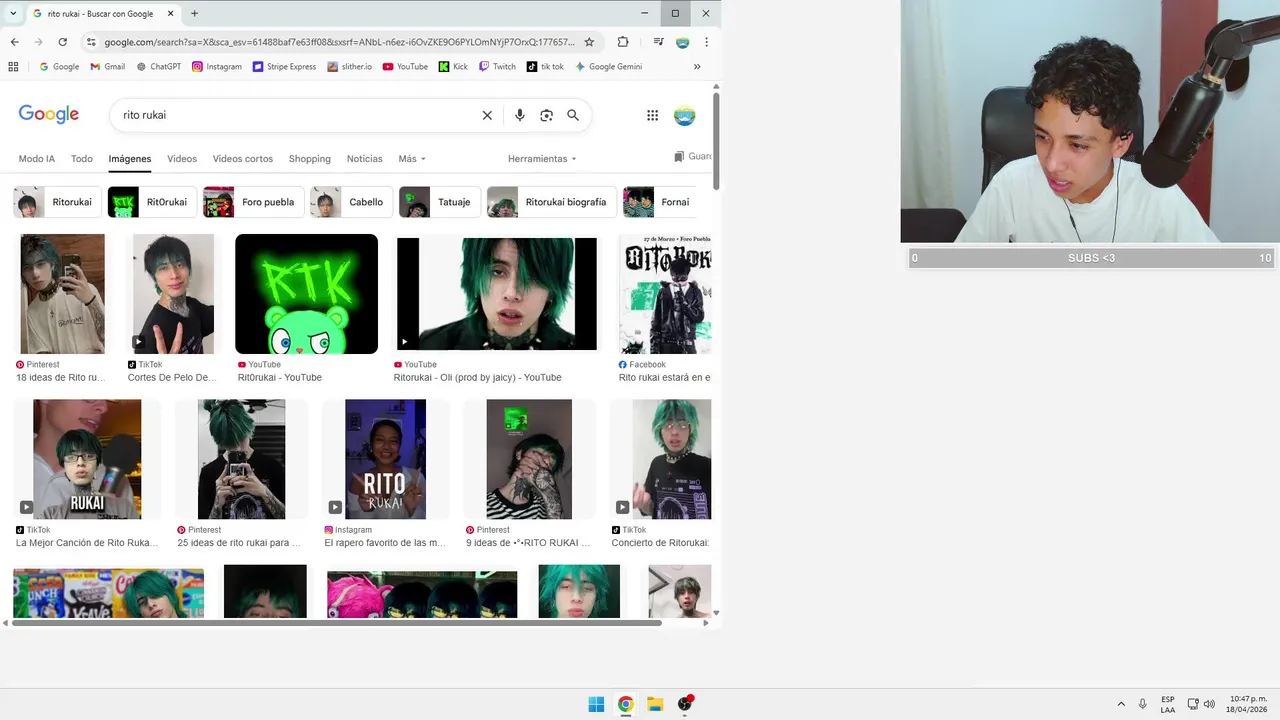Switch to the Shopping tab
This screenshot has width=1280, height=720.
310,159
